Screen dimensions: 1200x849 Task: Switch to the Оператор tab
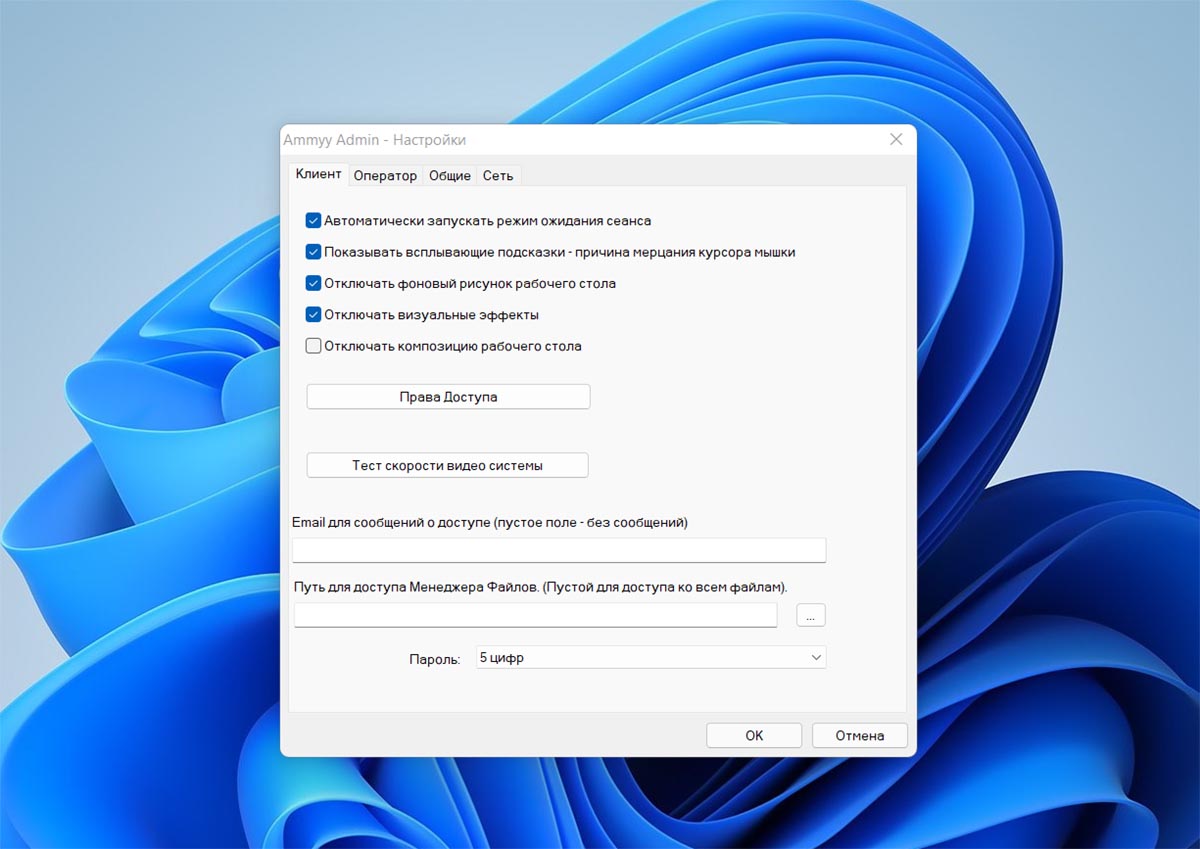[x=385, y=176]
